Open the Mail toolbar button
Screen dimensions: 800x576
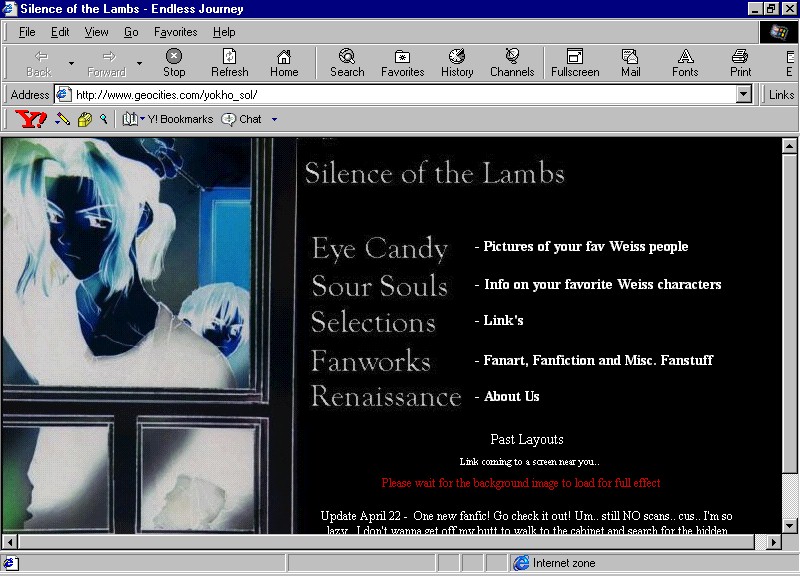[631, 63]
